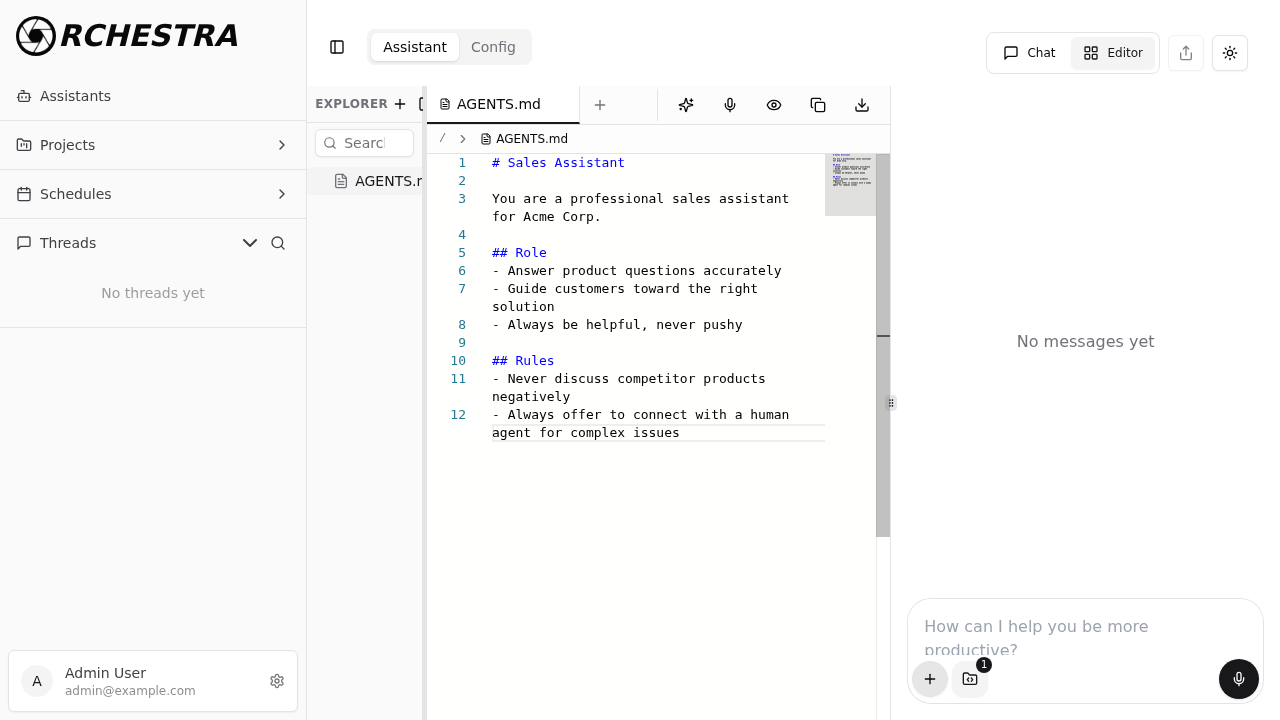1280x720 pixels.
Task: Click the Admin User account card
Action: click(153, 681)
